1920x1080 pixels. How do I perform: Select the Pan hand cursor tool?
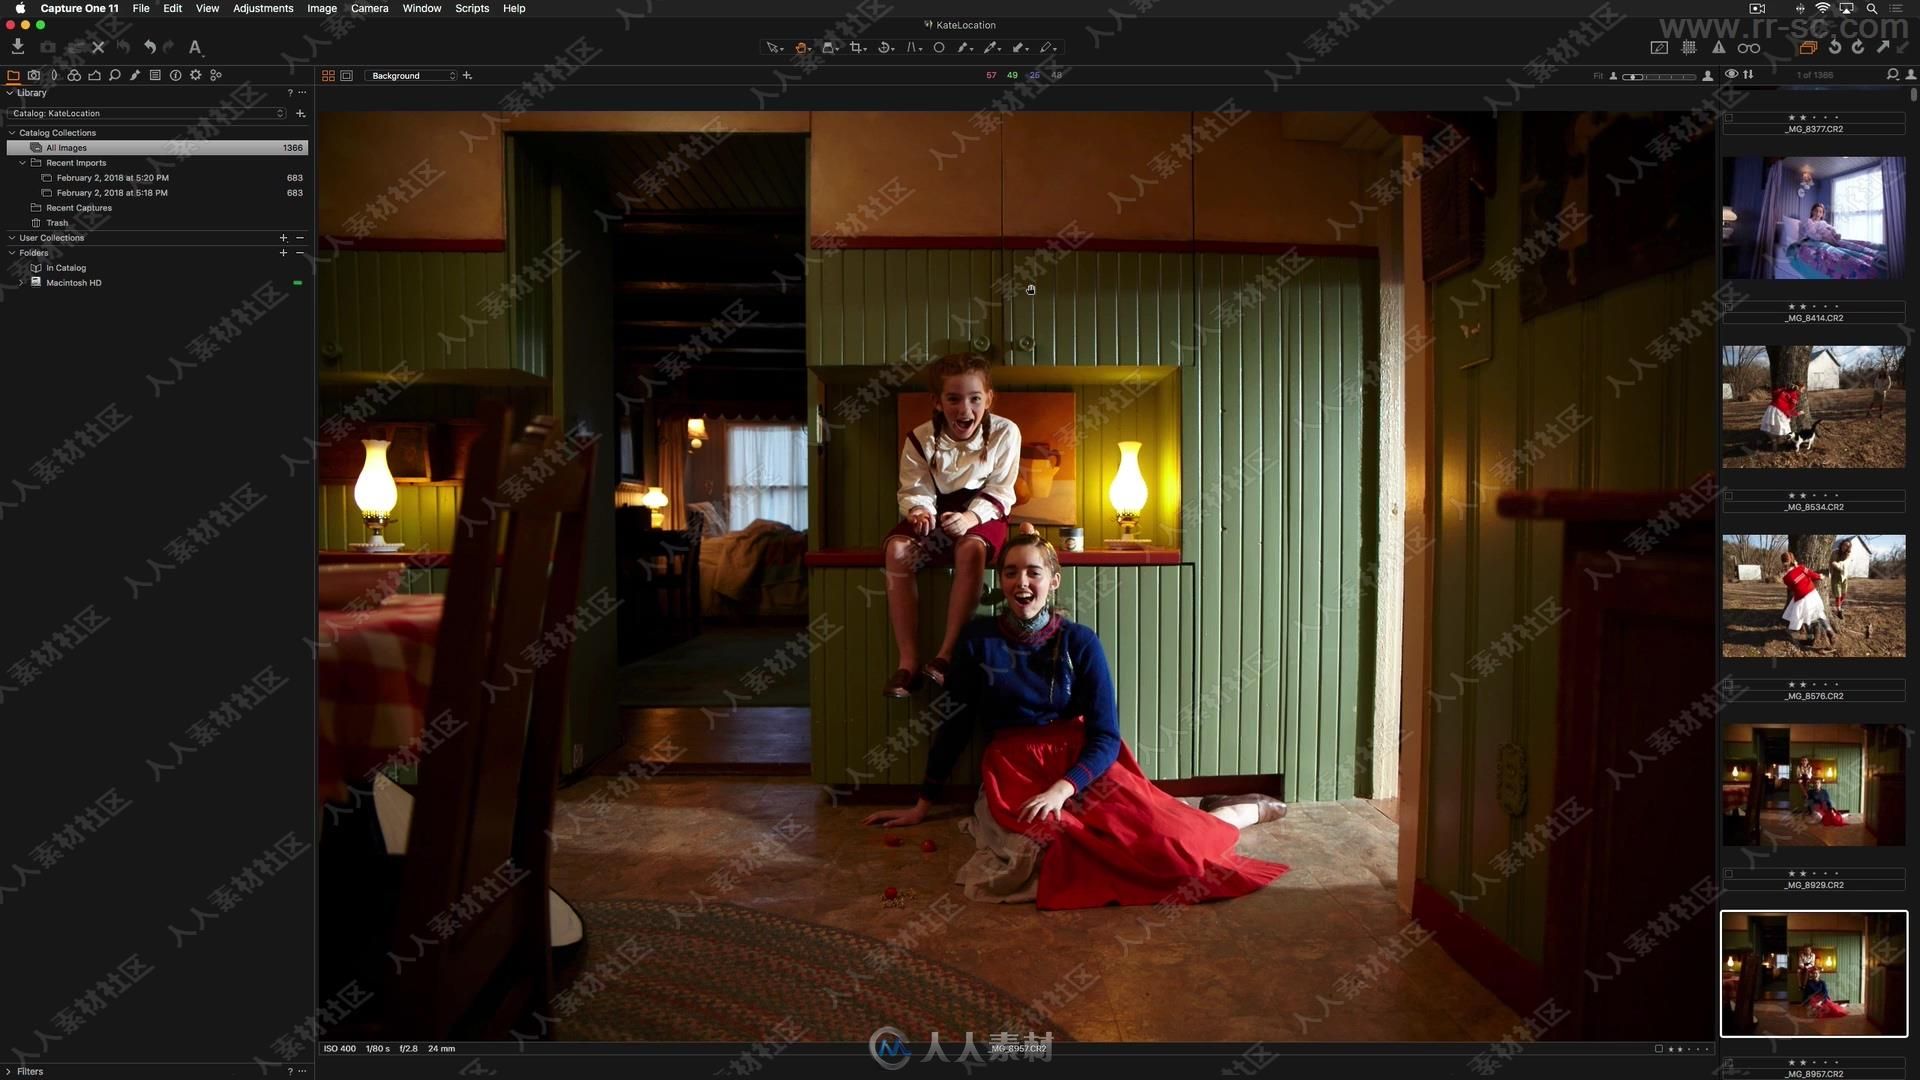801,47
